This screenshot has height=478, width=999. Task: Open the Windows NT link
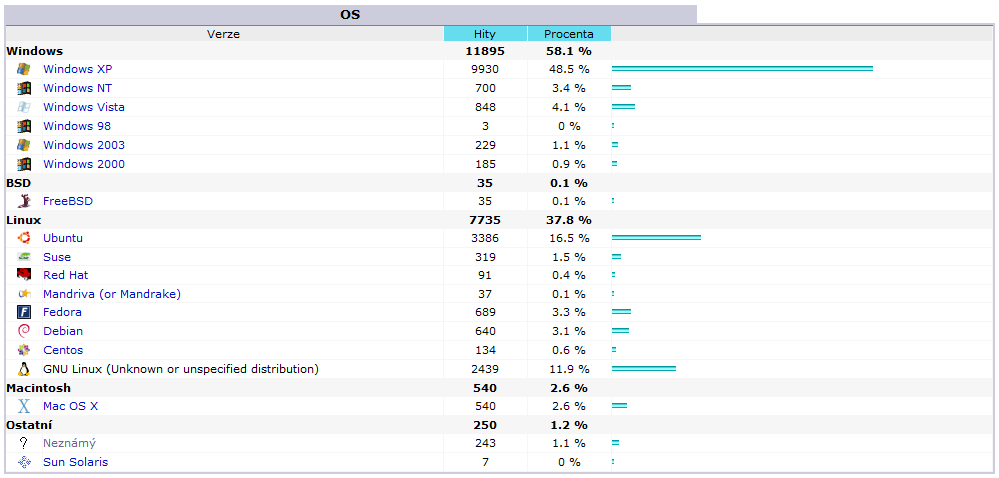pyautogui.click(x=78, y=88)
